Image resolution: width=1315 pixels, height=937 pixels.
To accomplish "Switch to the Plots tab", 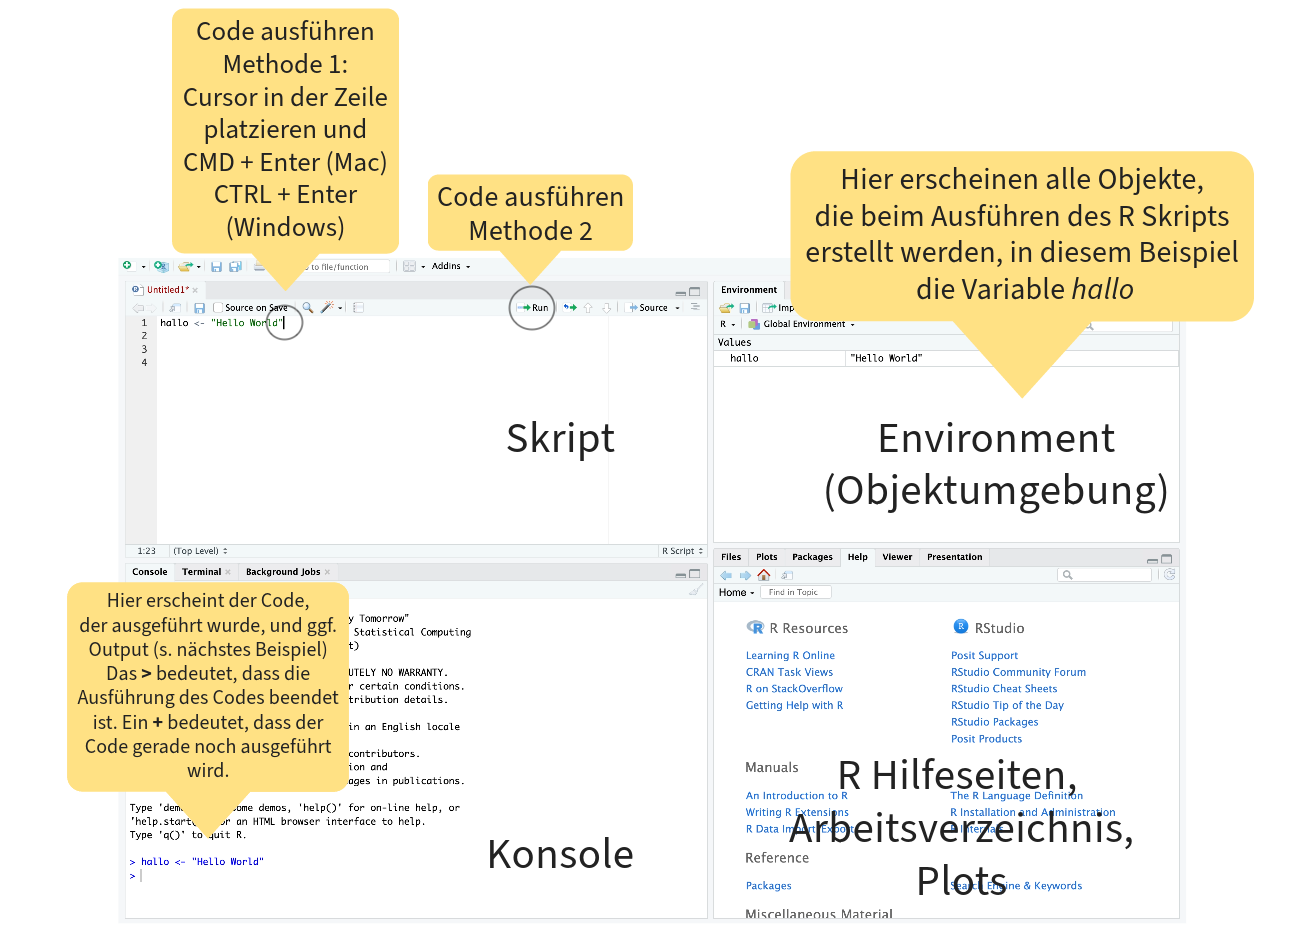I will pyautogui.click(x=766, y=557).
